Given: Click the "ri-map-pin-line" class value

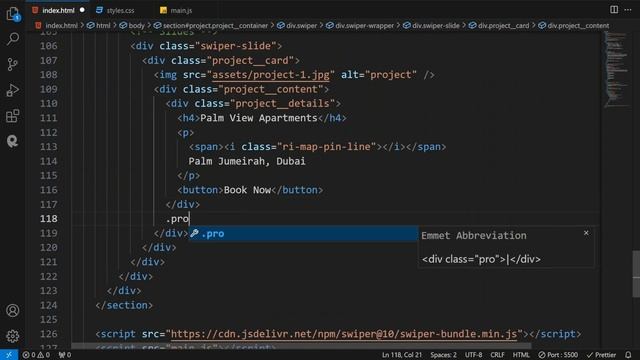Looking at the screenshot, I should click(x=326, y=147).
